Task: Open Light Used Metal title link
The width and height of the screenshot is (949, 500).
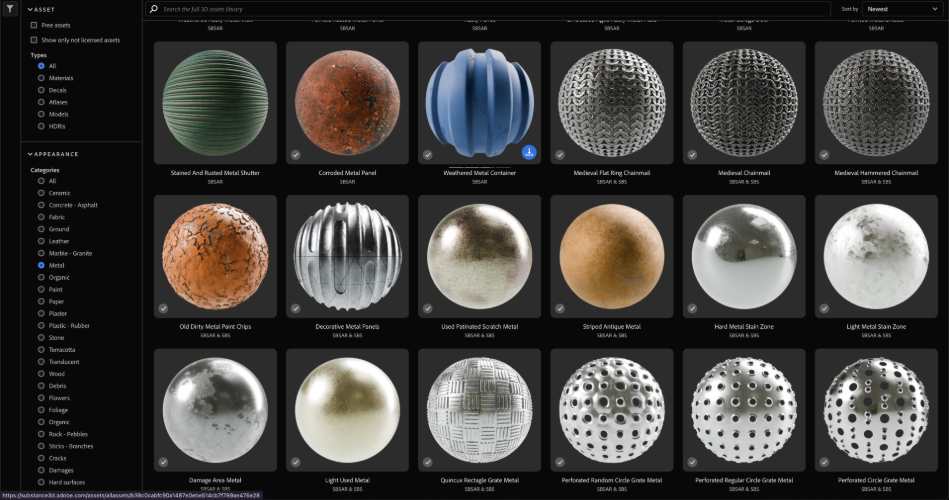Action: tap(347, 481)
